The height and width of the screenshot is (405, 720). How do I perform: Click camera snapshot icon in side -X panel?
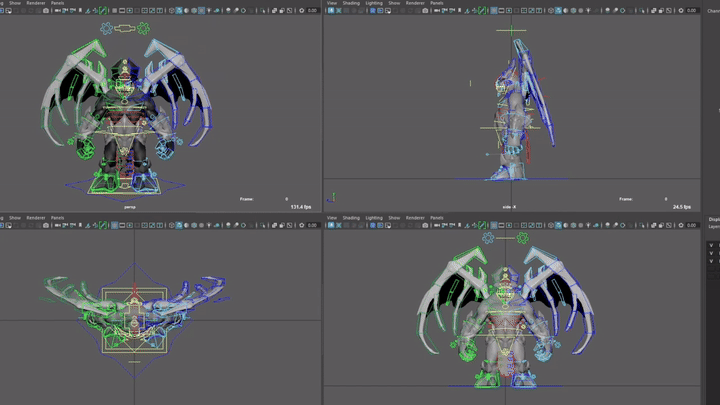click(x=425, y=10)
